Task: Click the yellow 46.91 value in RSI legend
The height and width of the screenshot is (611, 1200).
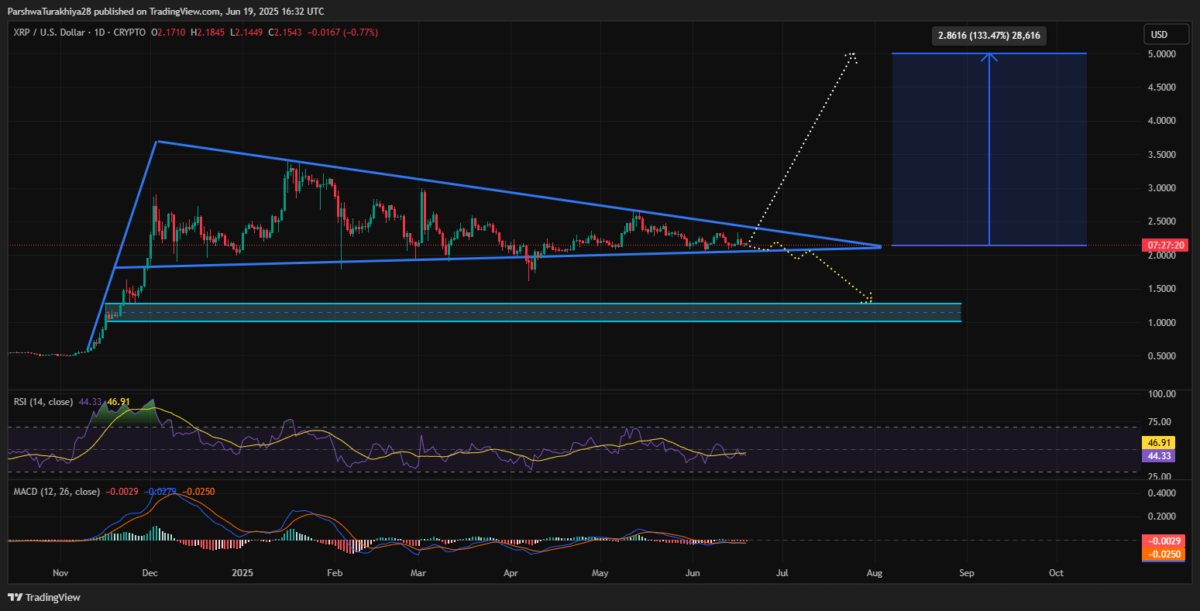Action: coord(119,402)
